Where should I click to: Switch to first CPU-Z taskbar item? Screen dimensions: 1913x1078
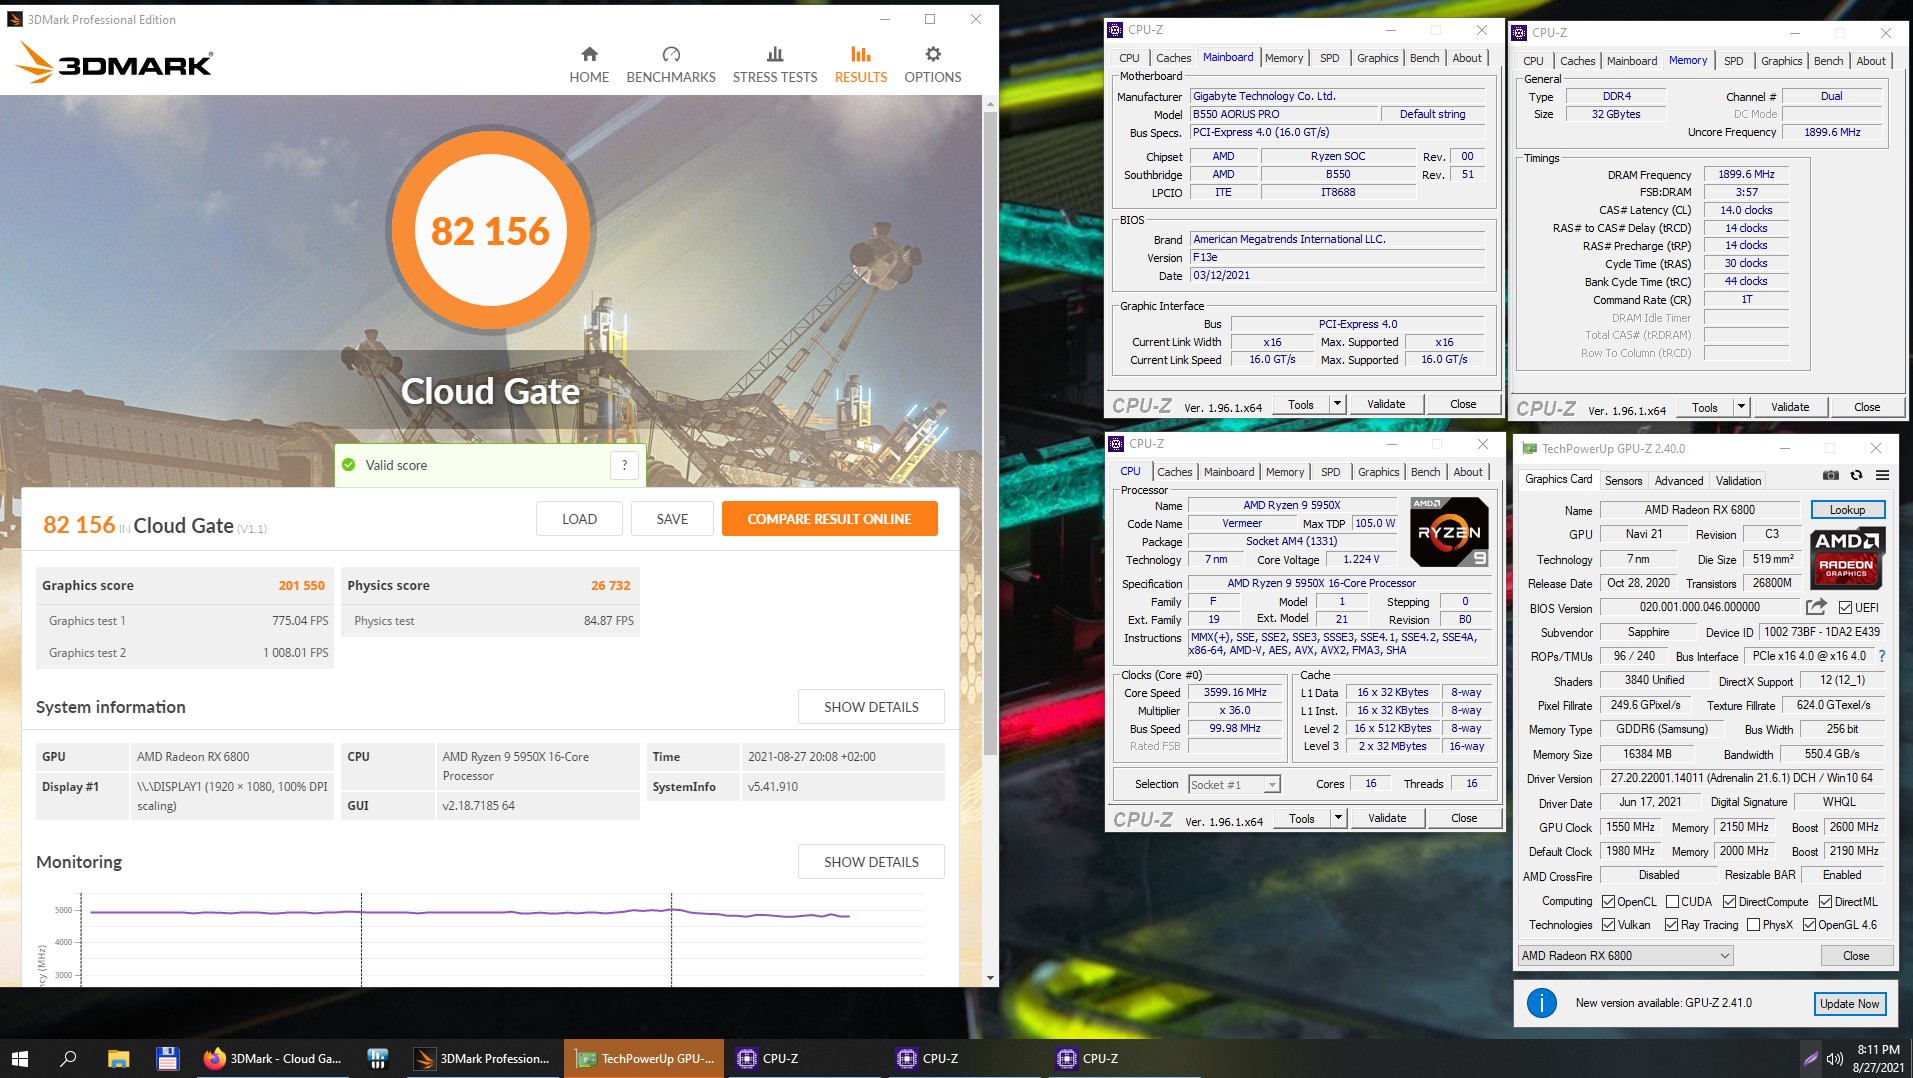tap(805, 1058)
